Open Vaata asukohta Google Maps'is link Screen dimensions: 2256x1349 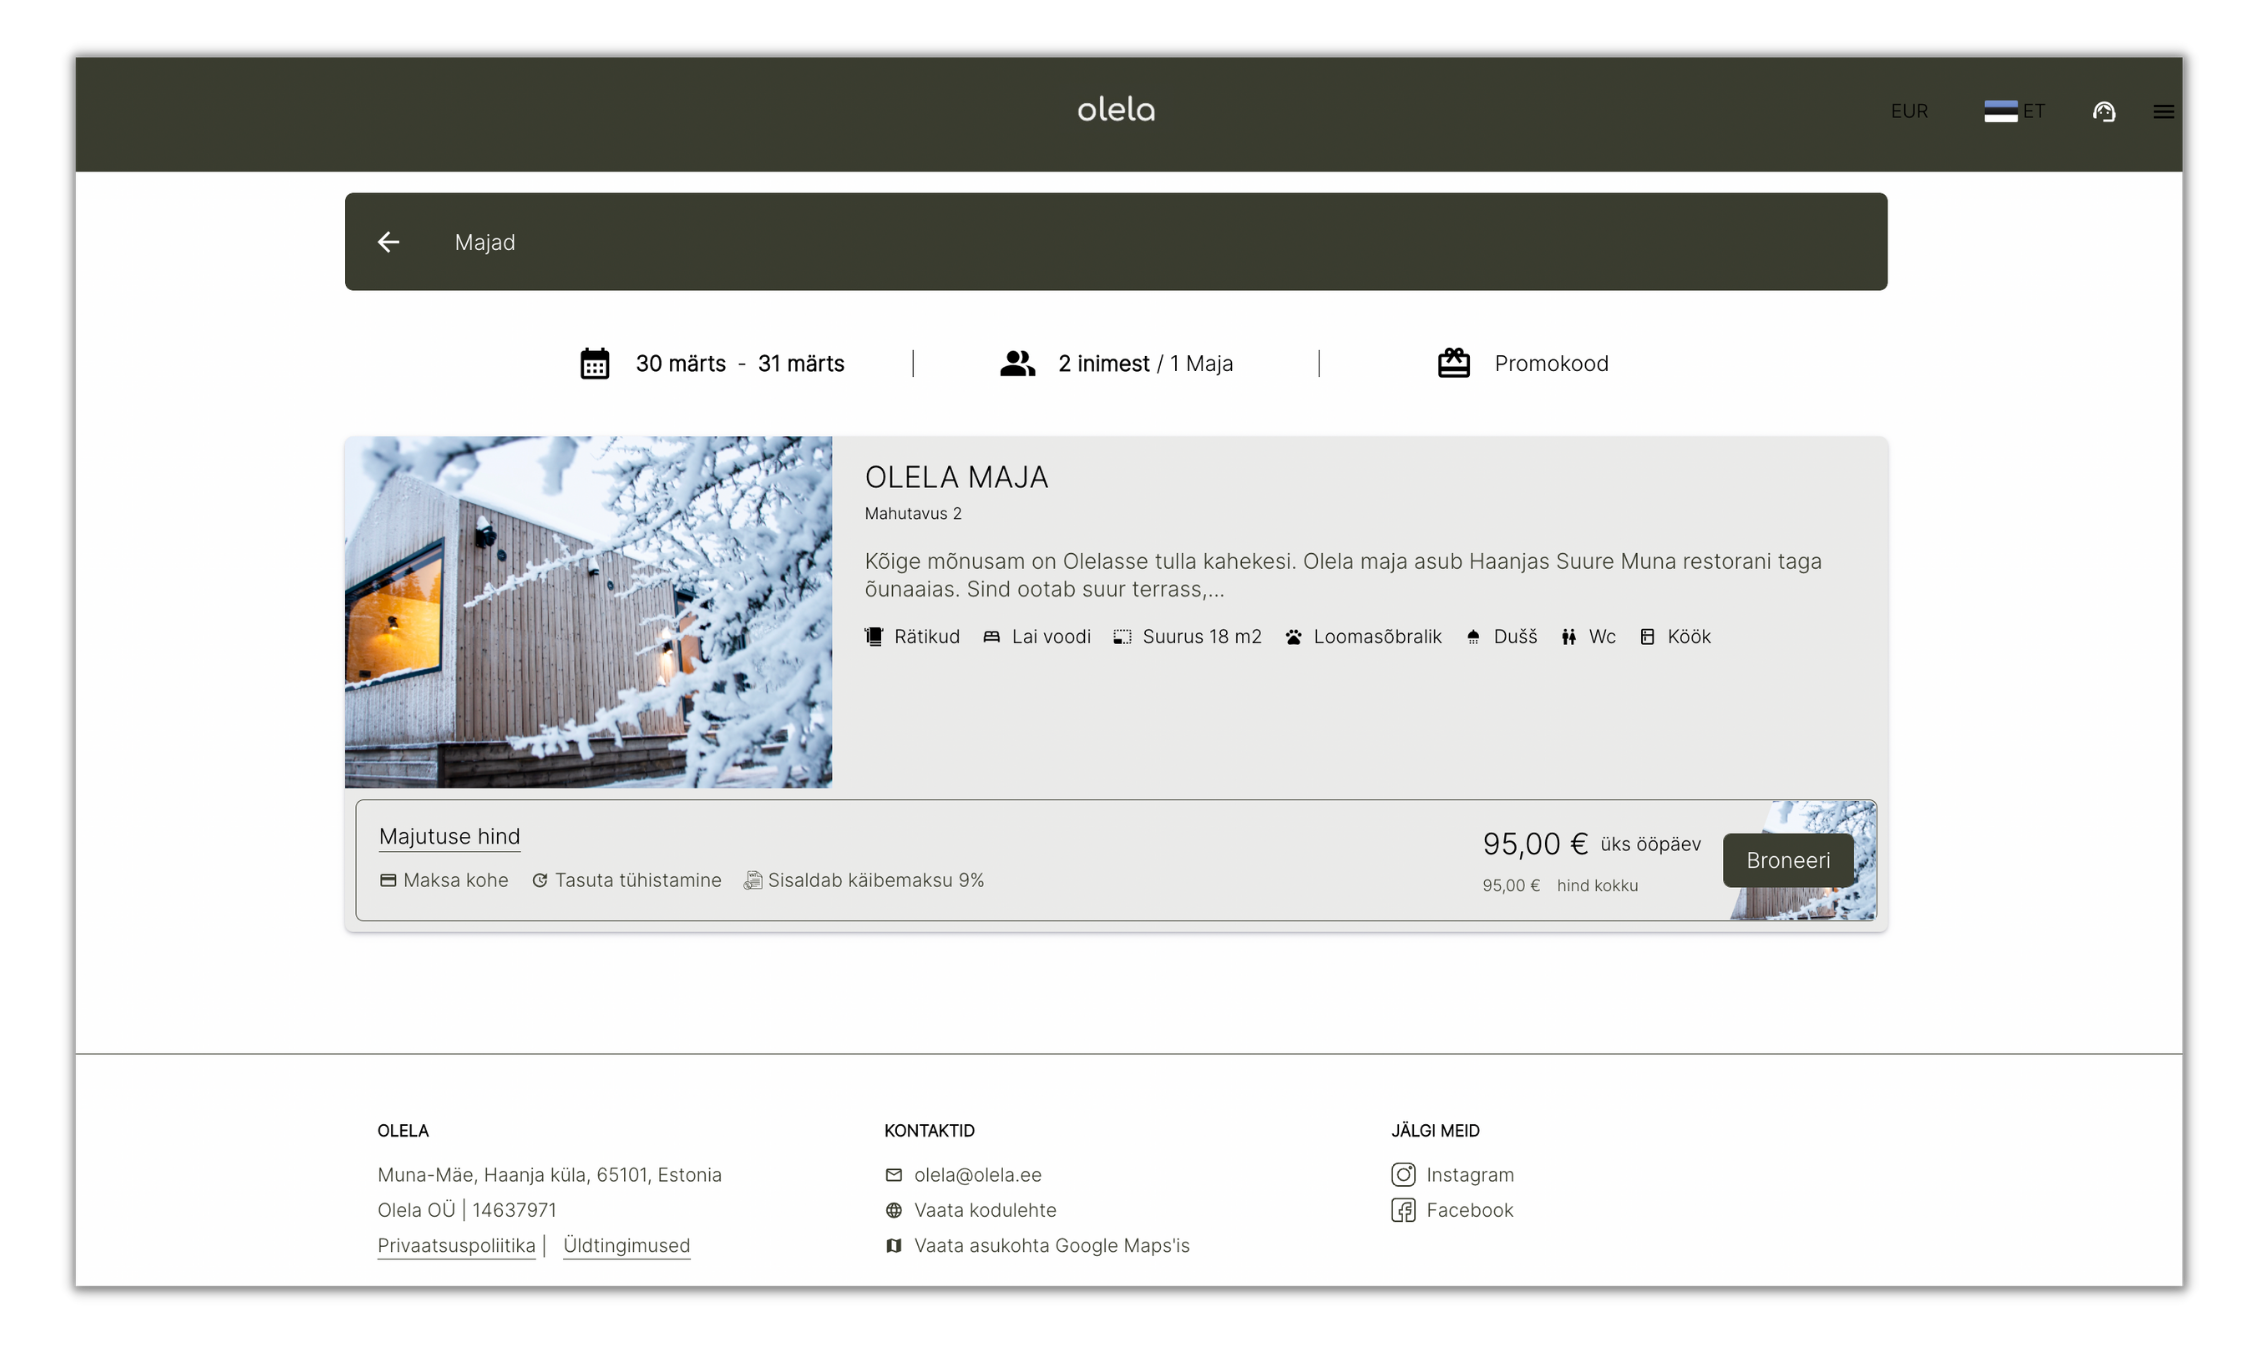1051,1245
